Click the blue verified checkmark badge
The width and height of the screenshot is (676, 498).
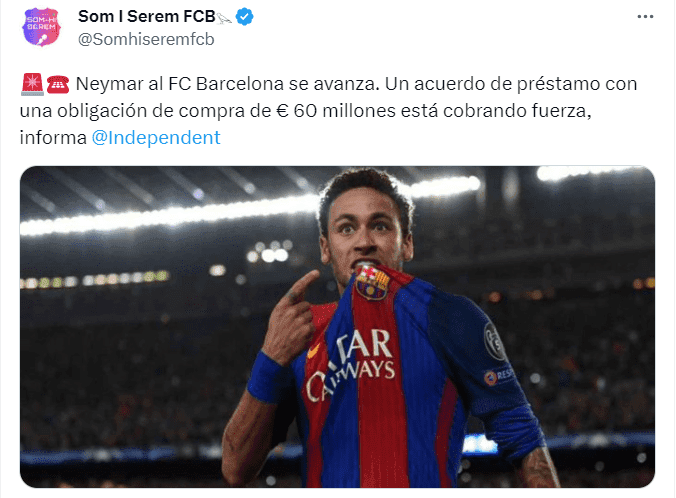point(244,17)
